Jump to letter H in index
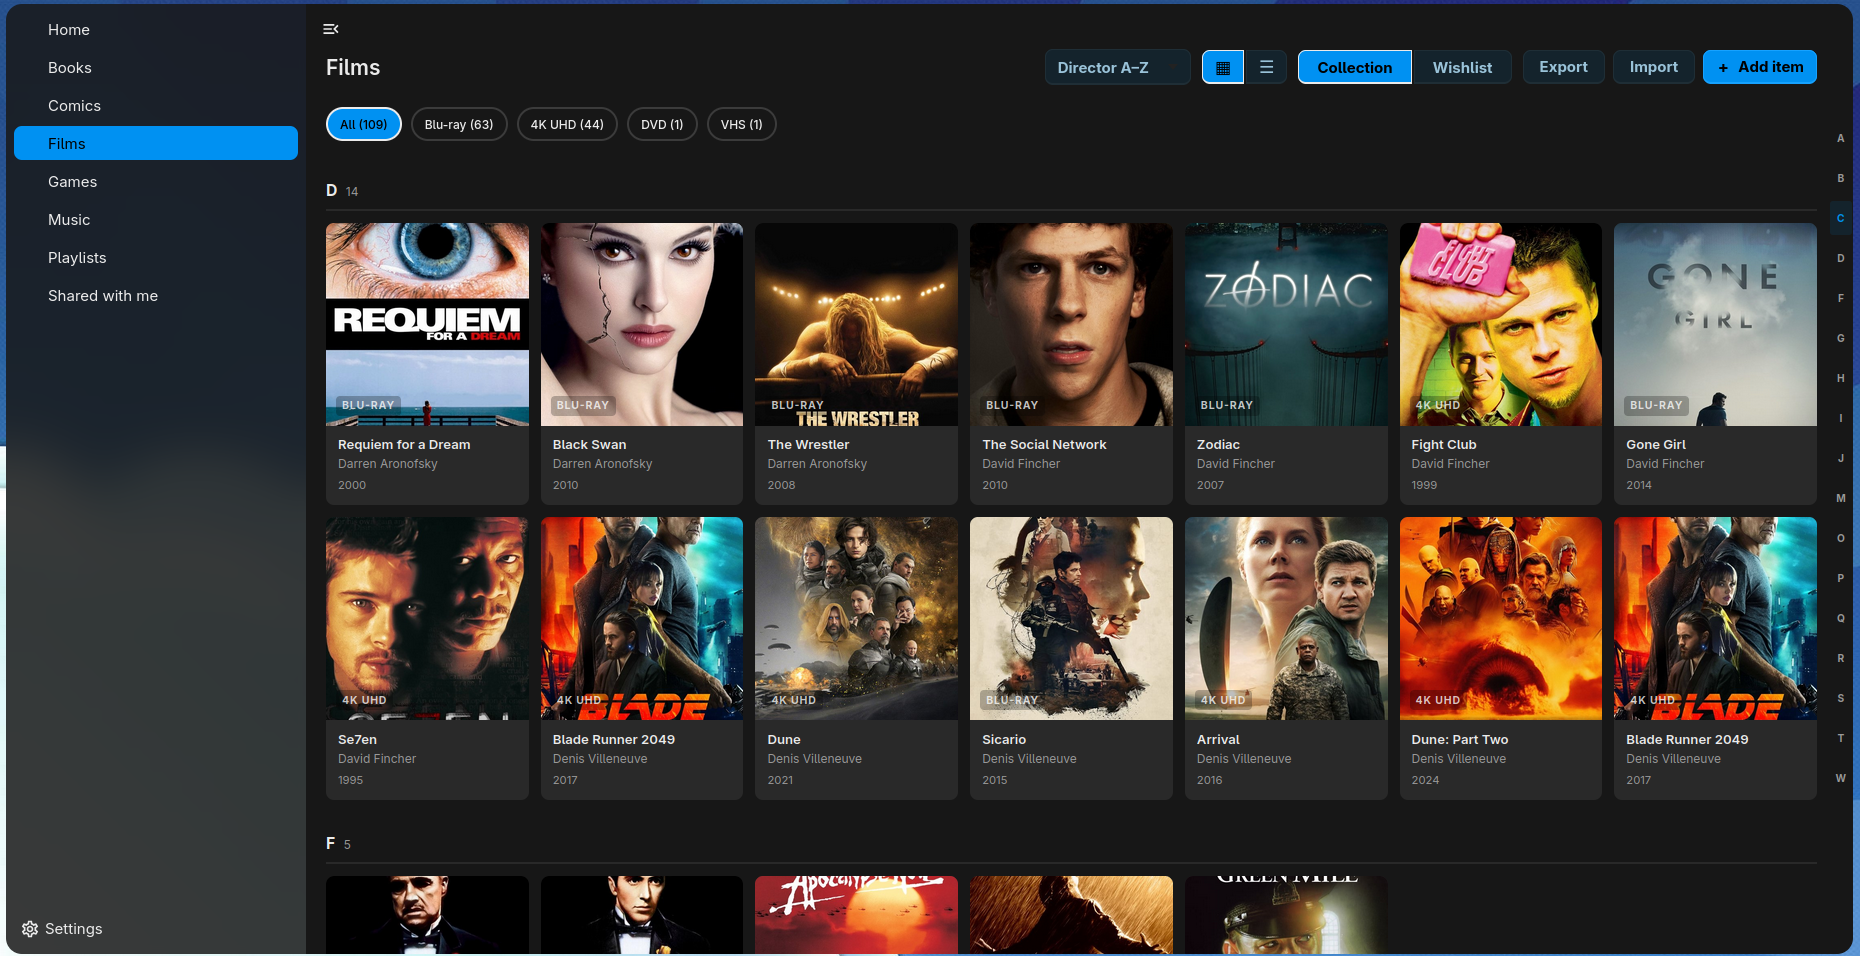1860x956 pixels. [x=1840, y=378]
